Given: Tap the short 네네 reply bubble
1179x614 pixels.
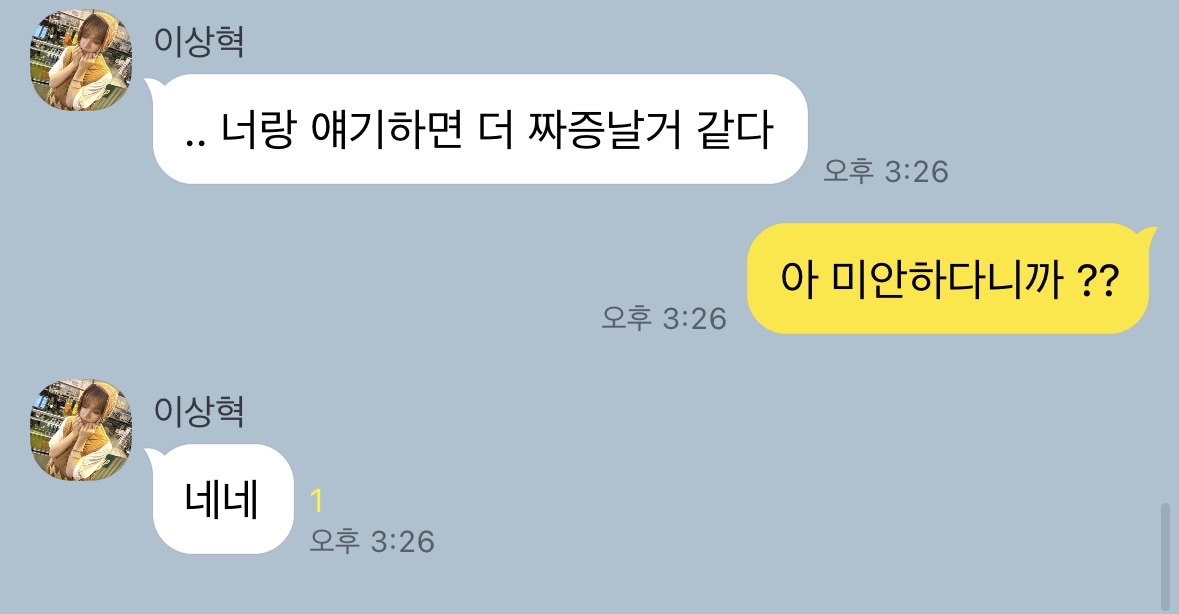Looking at the screenshot, I should (223, 499).
